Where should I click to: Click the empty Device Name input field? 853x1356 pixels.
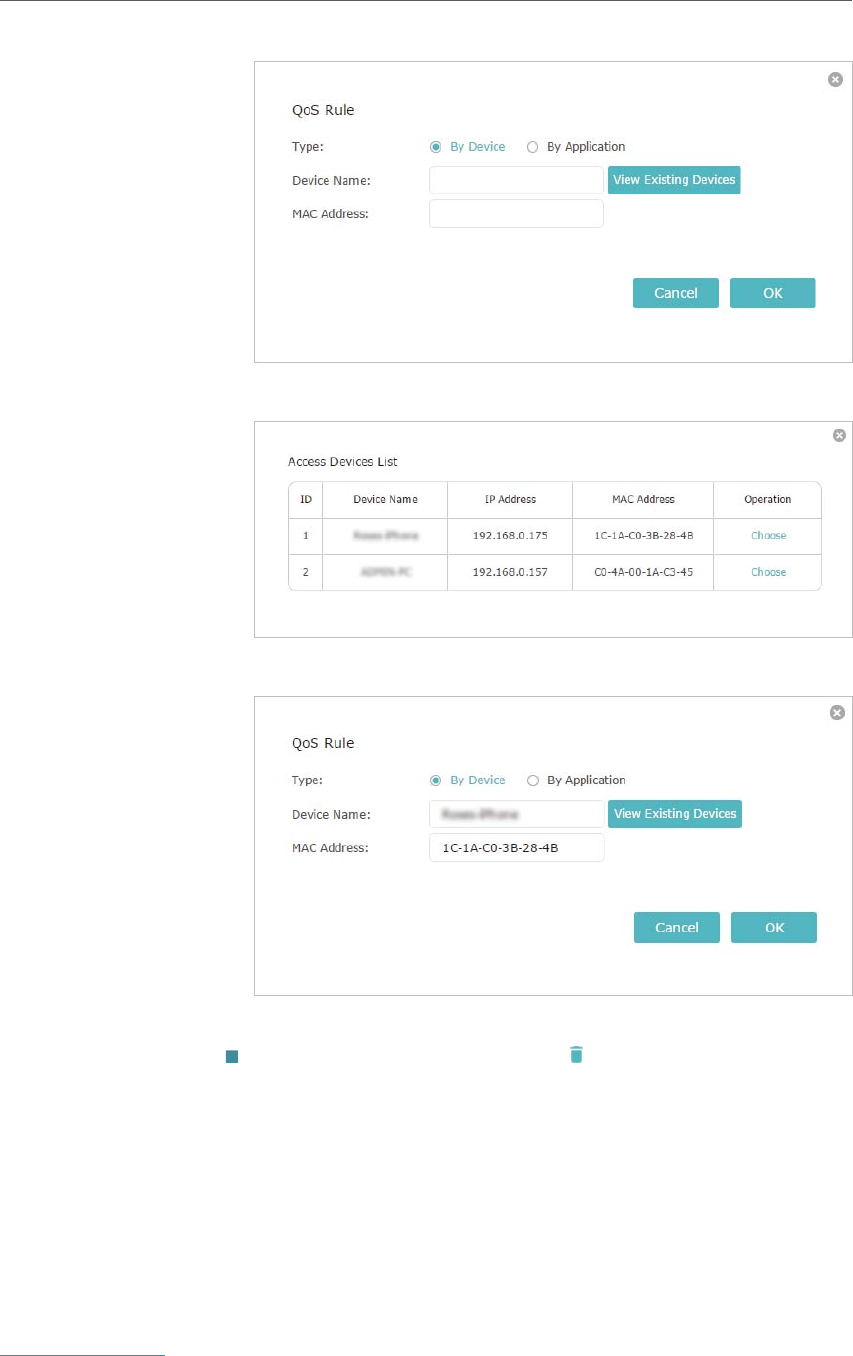click(x=516, y=180)
